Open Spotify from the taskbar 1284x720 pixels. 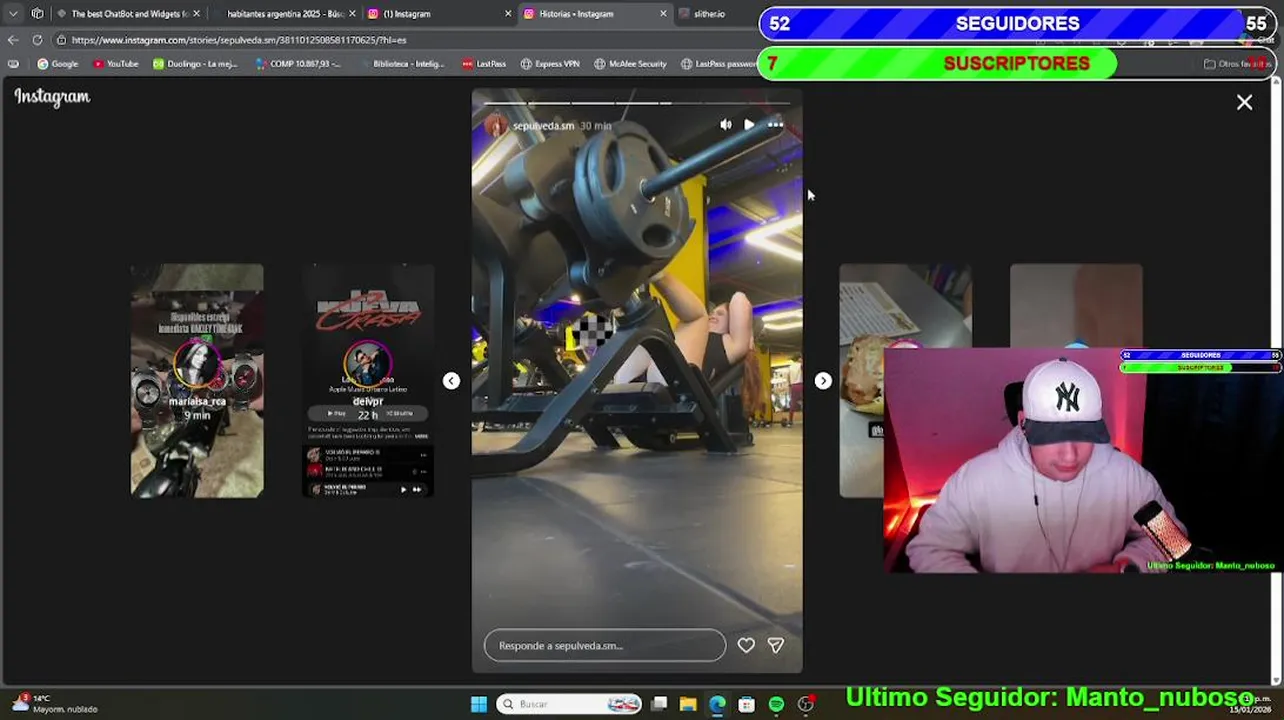click(x=776, y=704)
